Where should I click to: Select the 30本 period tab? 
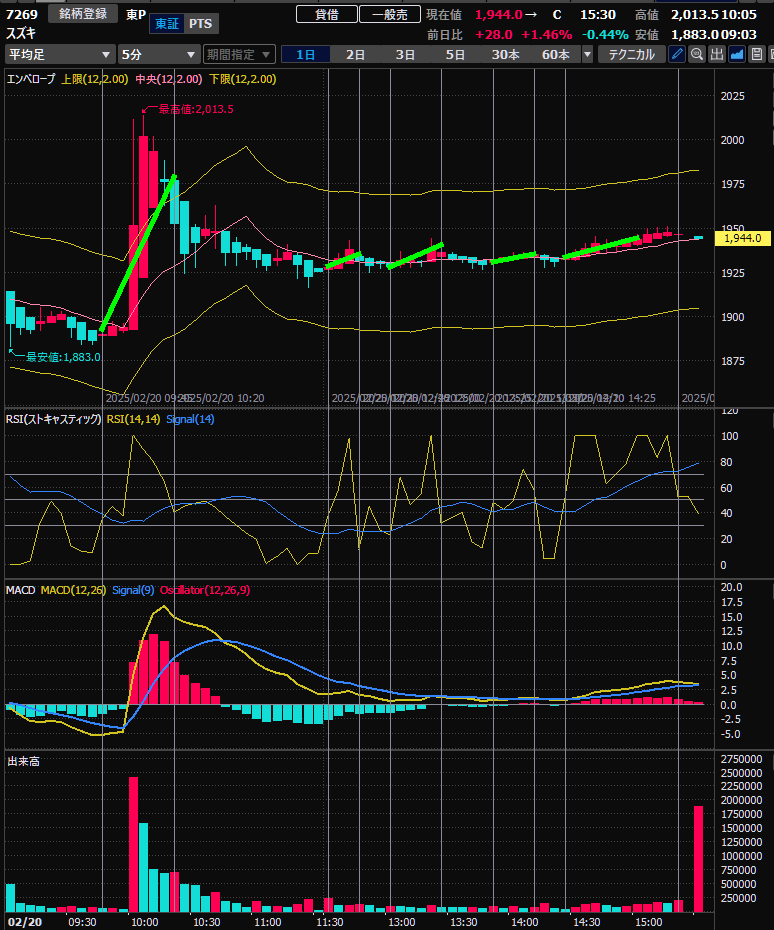pyautogui.click(x=505, y=54)
